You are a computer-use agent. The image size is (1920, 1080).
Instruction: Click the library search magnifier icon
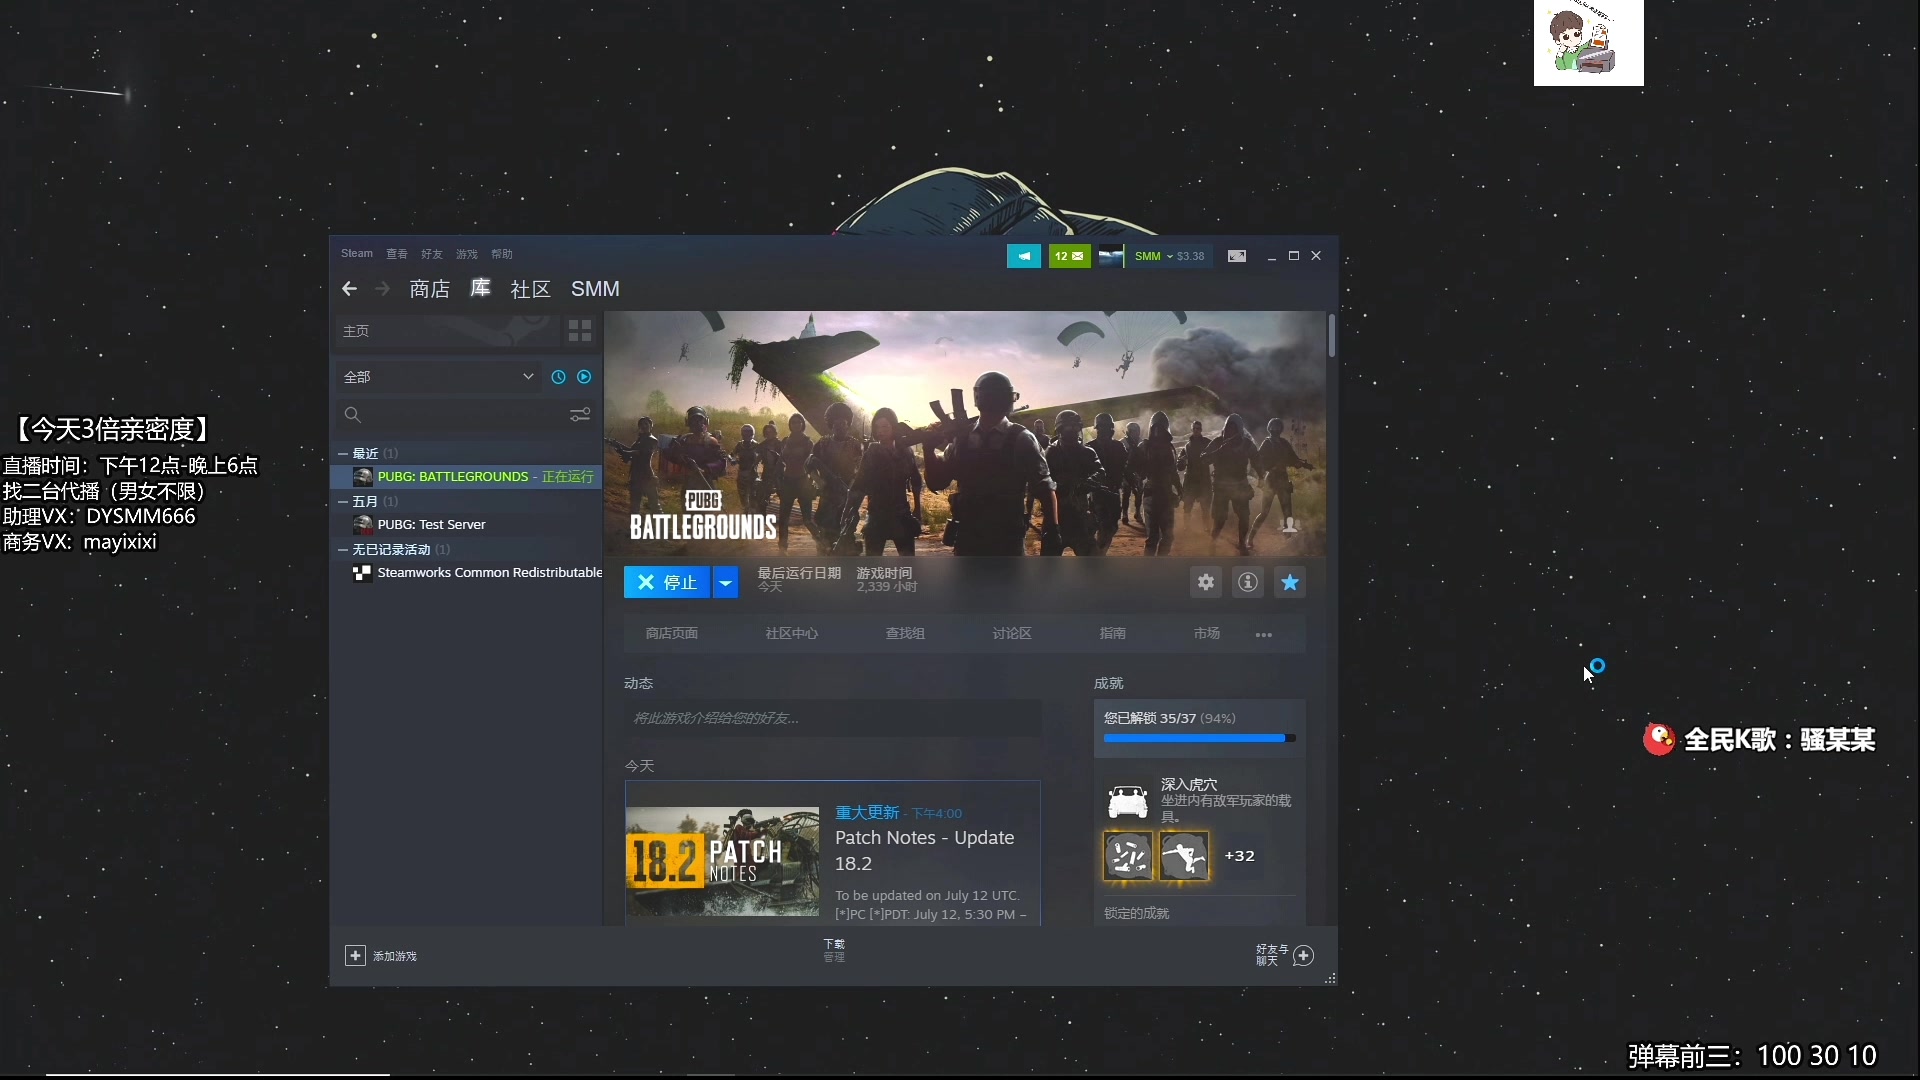point(352,414)
